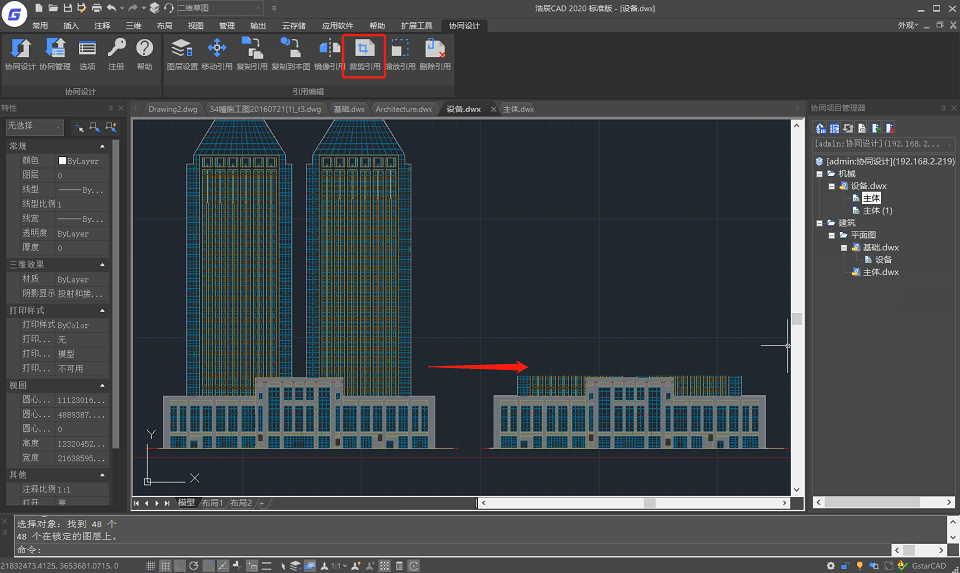Select the 复制引用 copy reference tool
This screenshot has width=960, height=573.
pos(252,54)
